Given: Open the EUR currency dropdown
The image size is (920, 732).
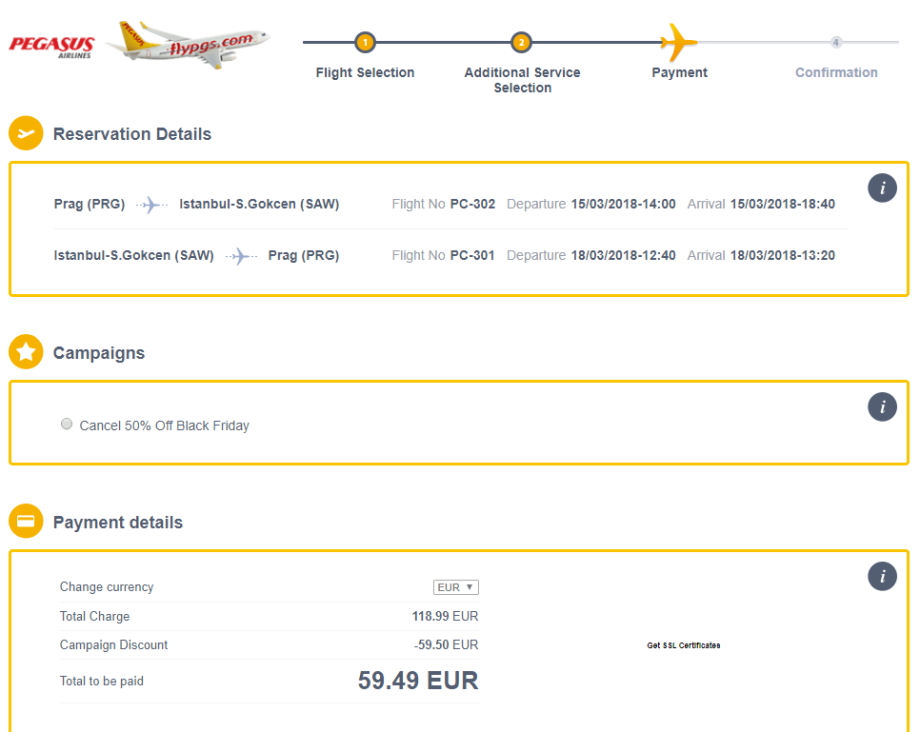Looking at the screenshot, I should pos(456,587).
